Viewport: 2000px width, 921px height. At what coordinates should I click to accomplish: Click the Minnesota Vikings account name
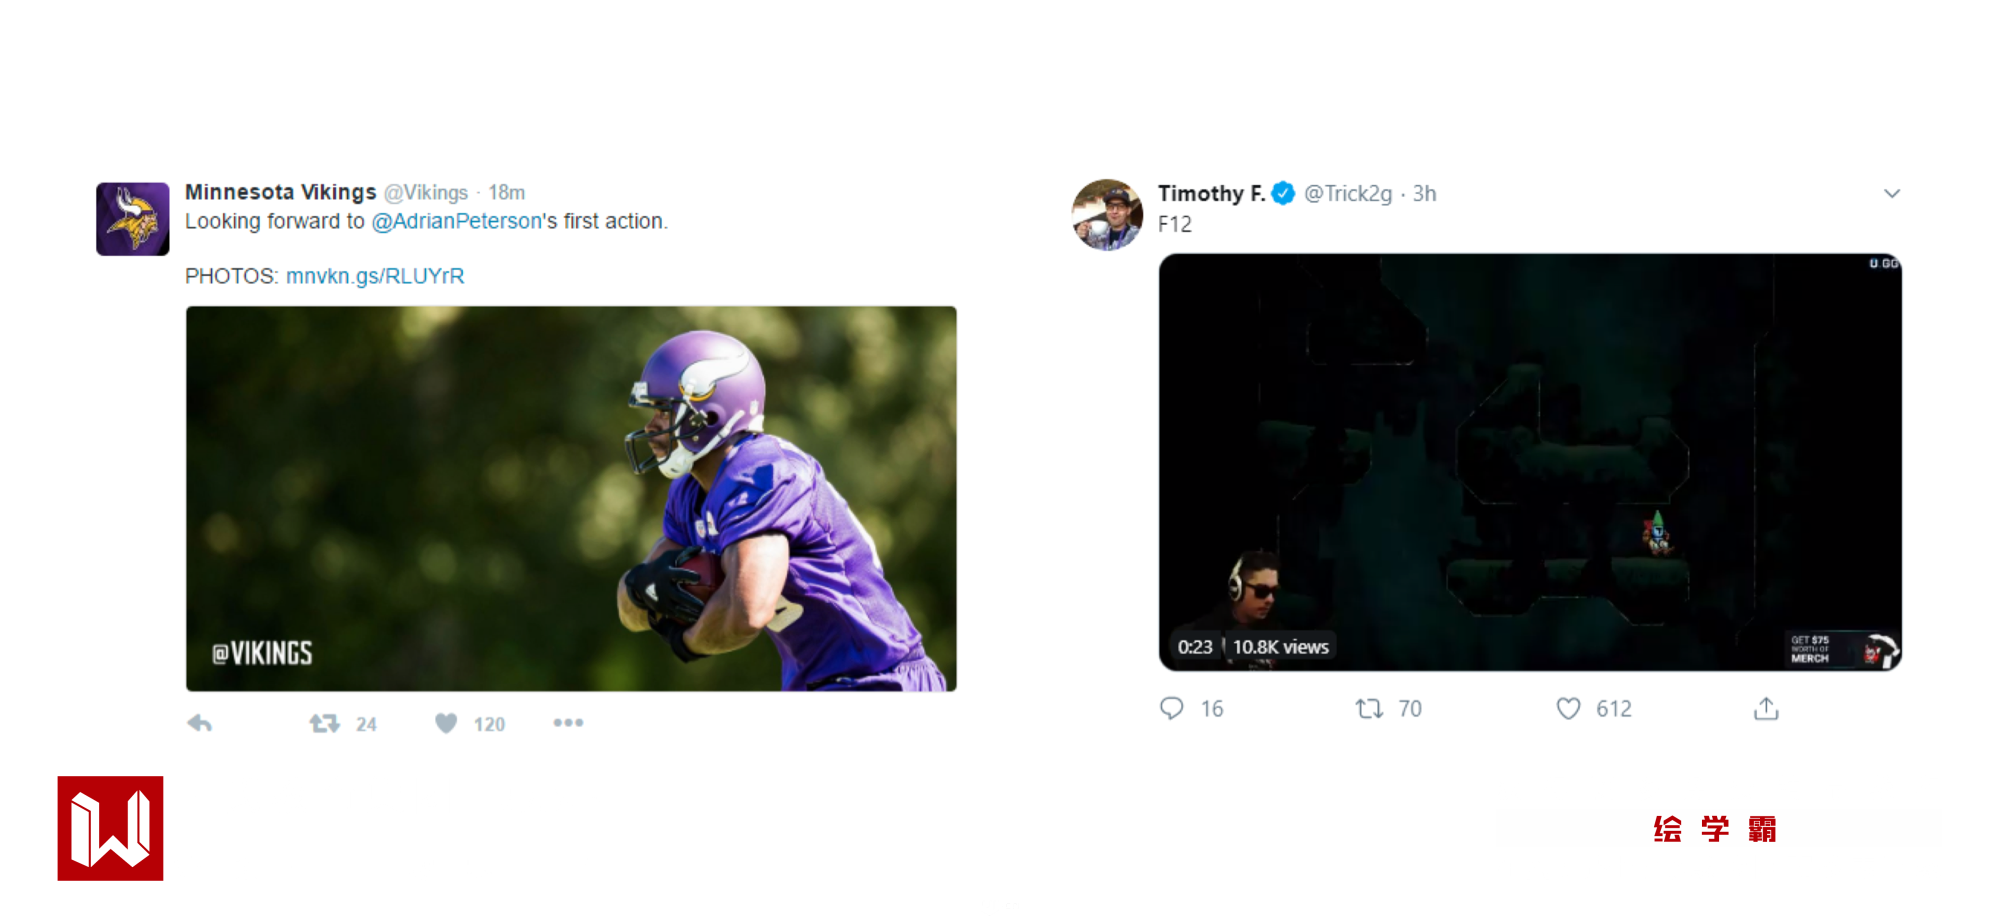pyautogui.click(x=280, y=192)
